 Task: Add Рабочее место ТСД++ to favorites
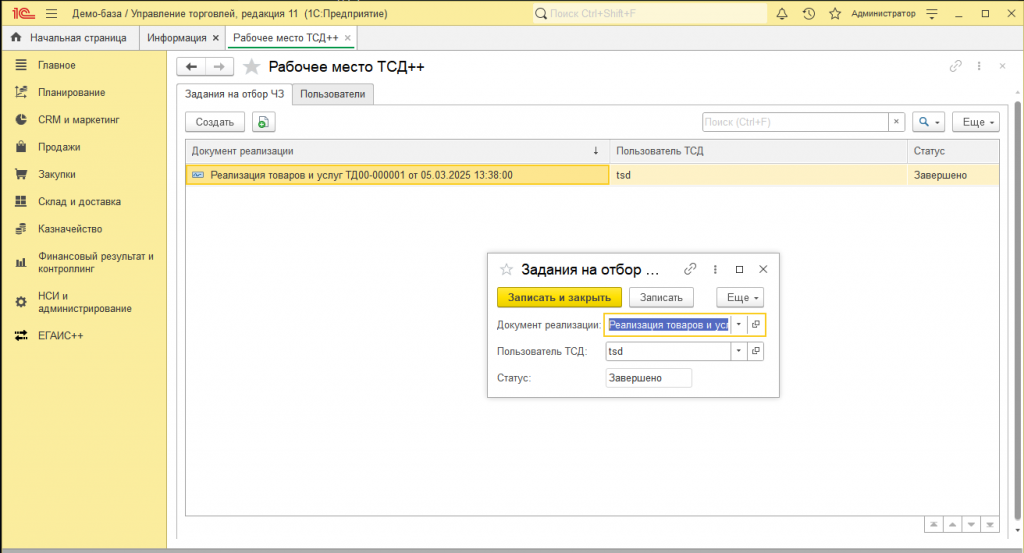click(x=251, y=67)
